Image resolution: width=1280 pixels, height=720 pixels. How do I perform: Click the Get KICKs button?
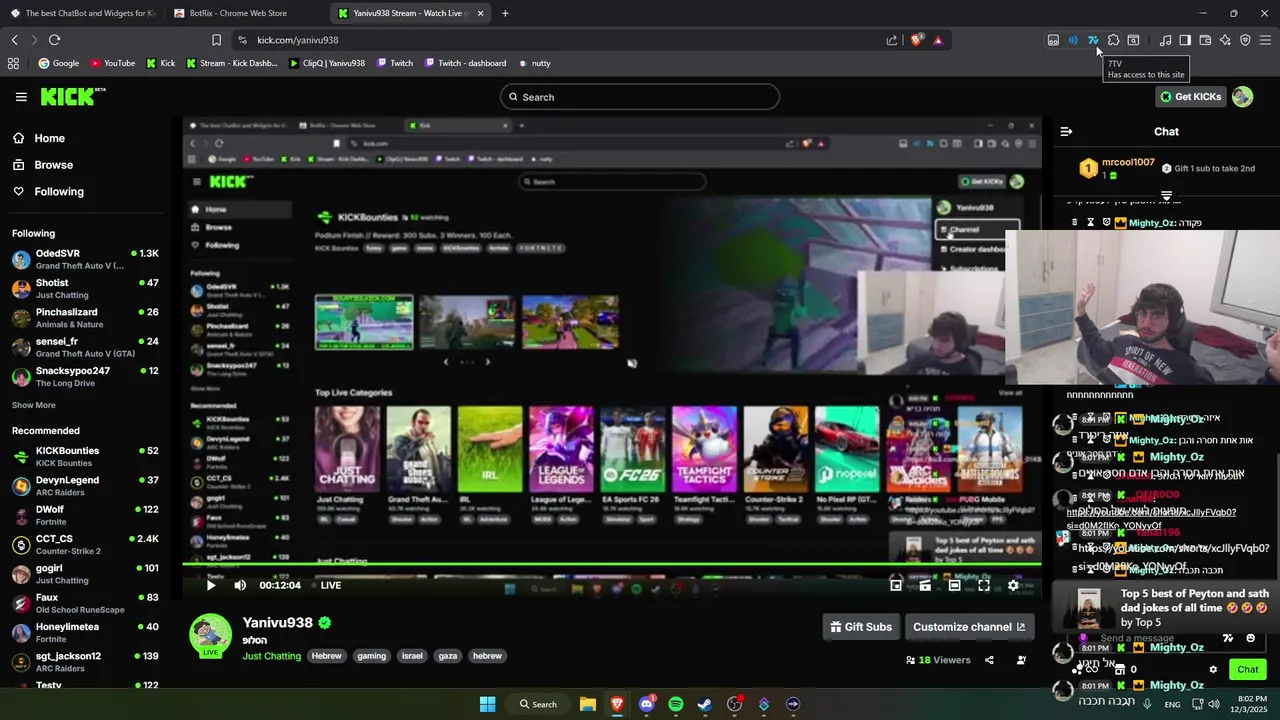pos(1191,97)
